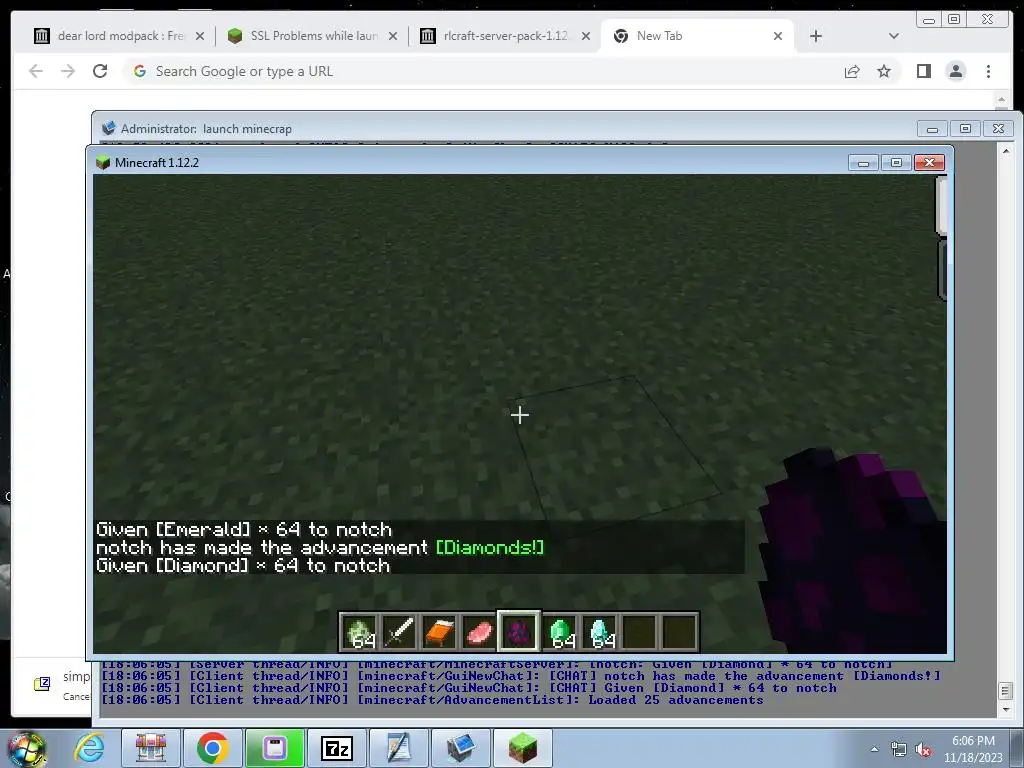
Task: Go back in Chrome's navigation
Action: 36,71
